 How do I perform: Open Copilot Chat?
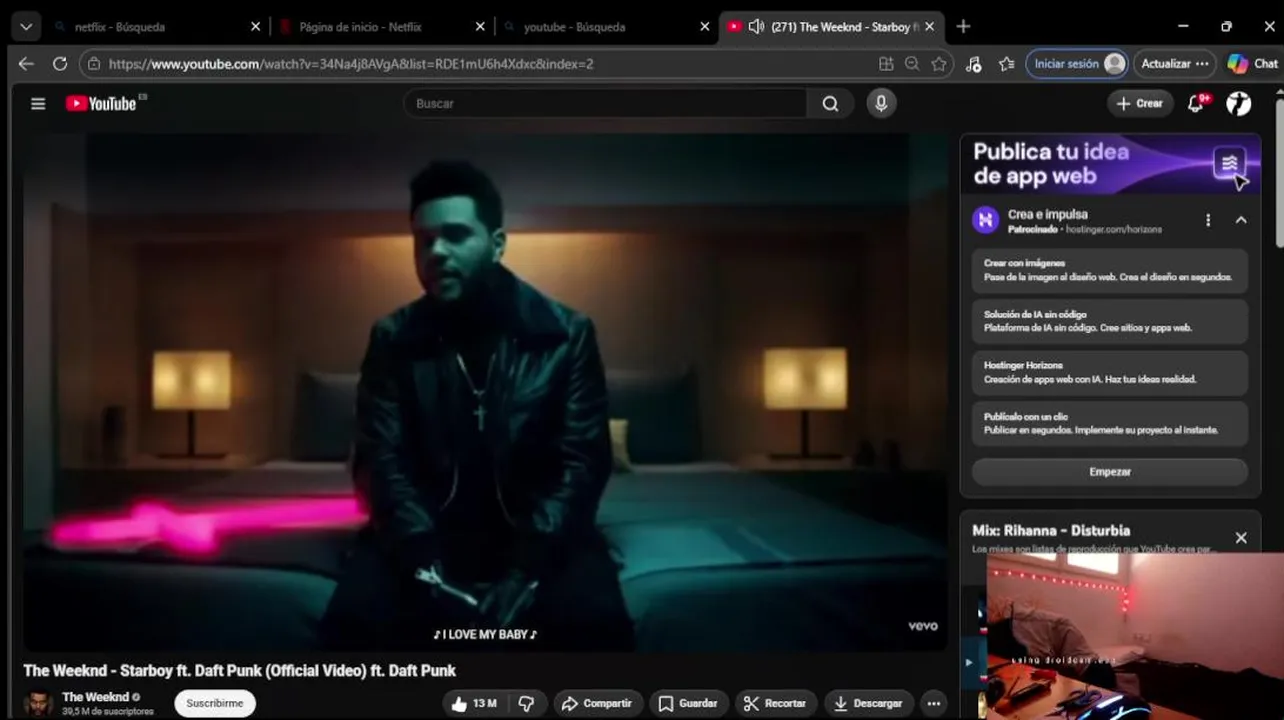coord(1253,63)
